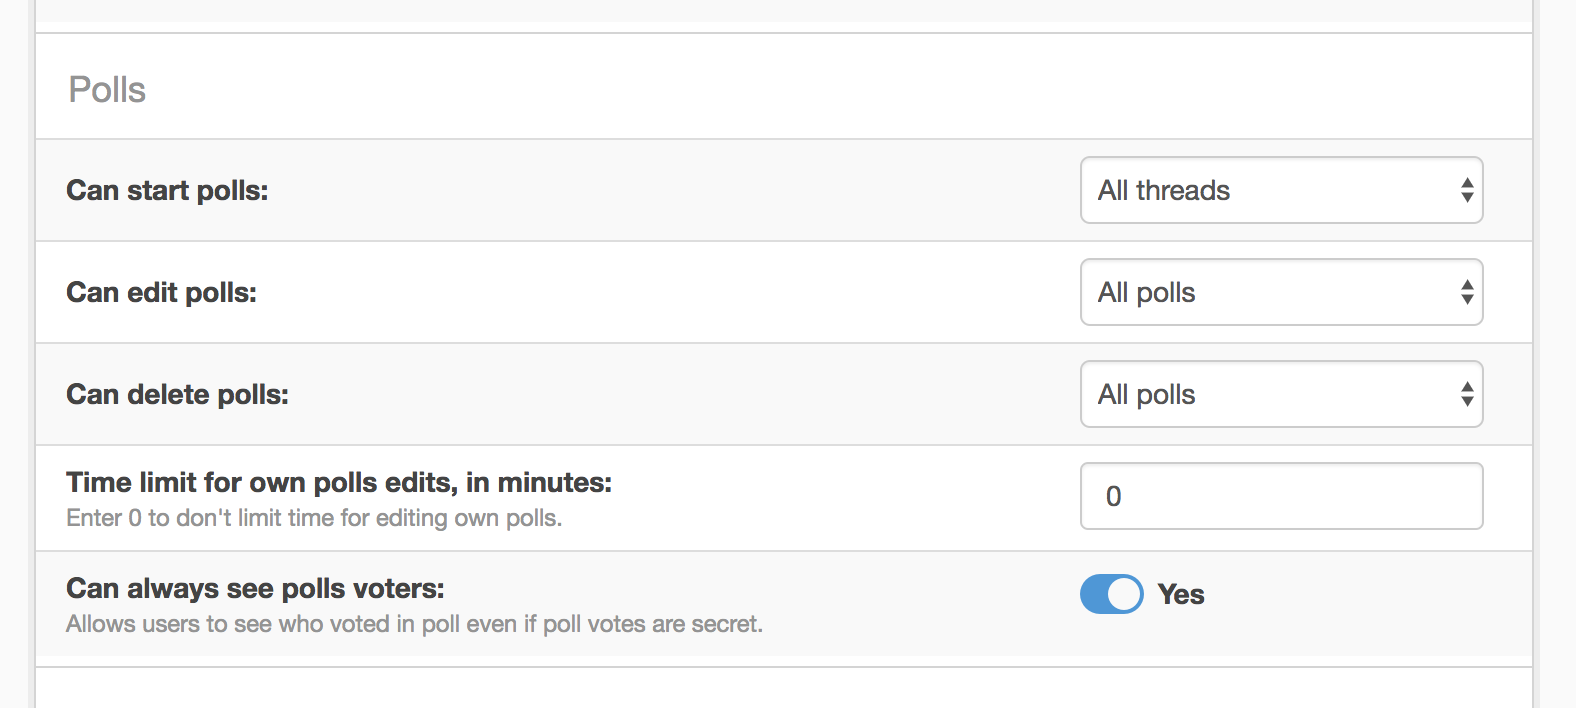Click the white knob of the voters switch
1576x708 pixels.
pos(1125,594)
